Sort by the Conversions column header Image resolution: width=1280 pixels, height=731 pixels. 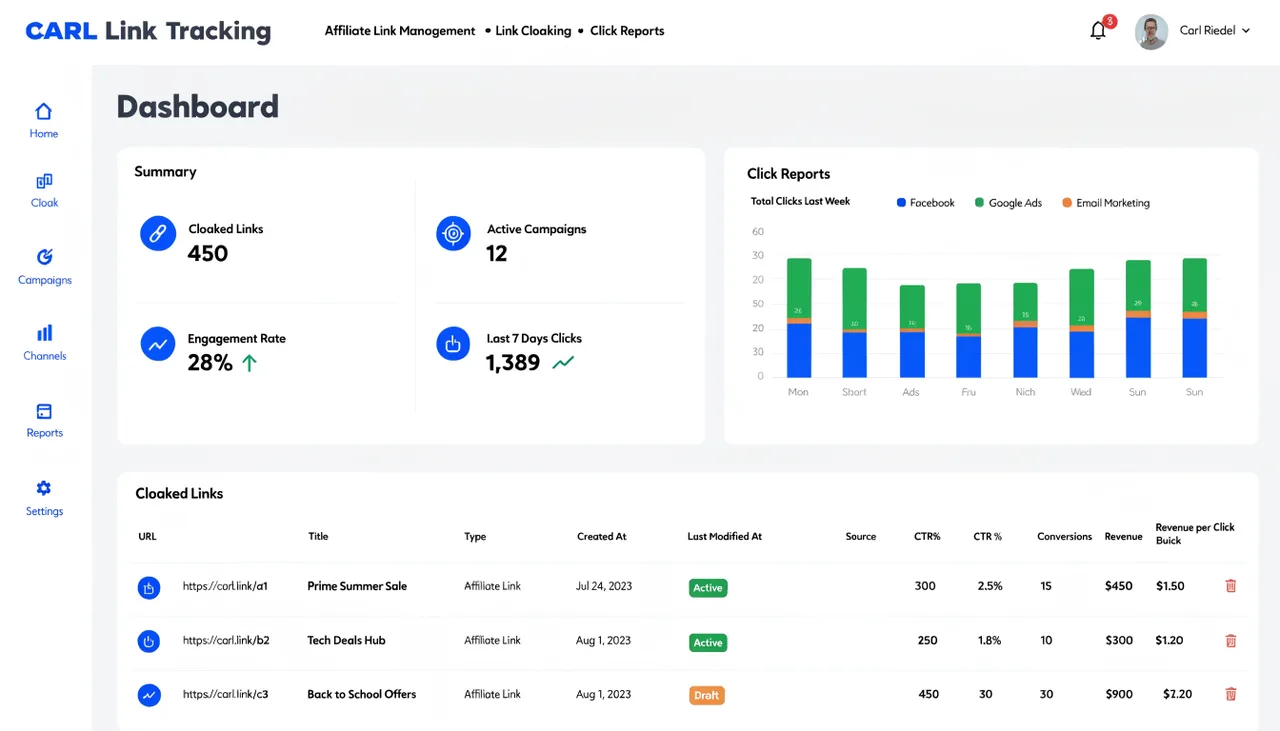1064,536
